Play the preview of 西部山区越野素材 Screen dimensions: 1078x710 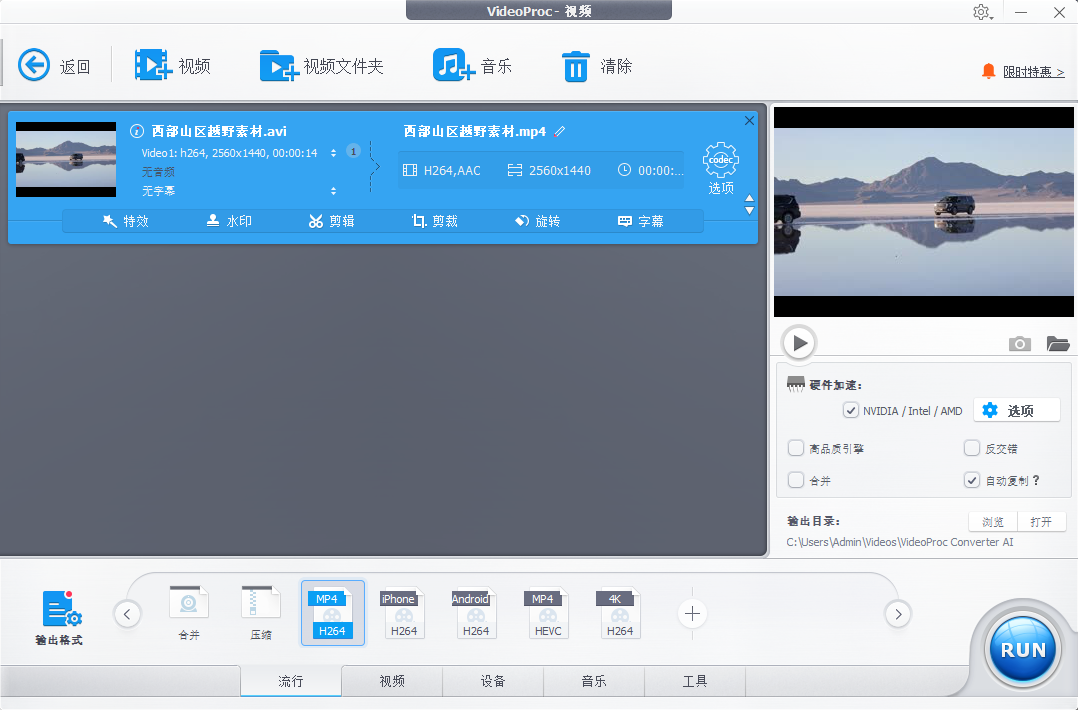point(798,342)
